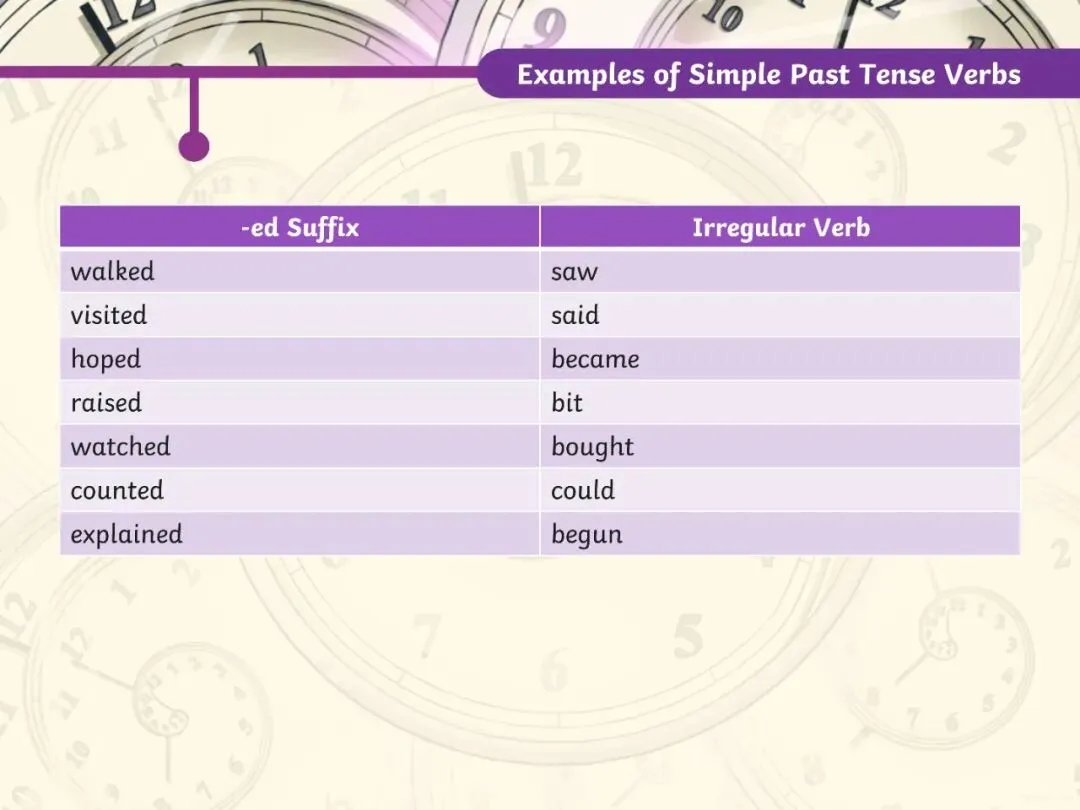Image resolution: width=1080 pixels, height=810 pixels.
Task: Click the 'could' table cell
Action: click(780, 490)
